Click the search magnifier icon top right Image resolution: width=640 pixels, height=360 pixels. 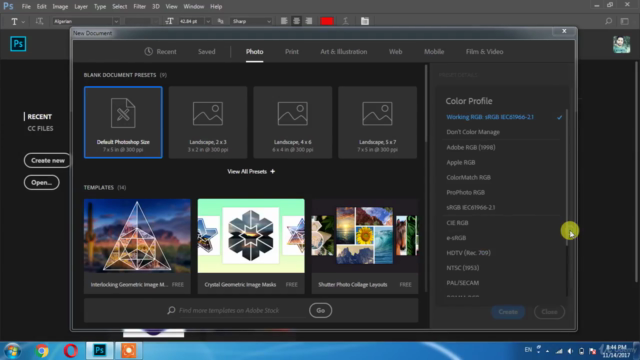[609, 21]
